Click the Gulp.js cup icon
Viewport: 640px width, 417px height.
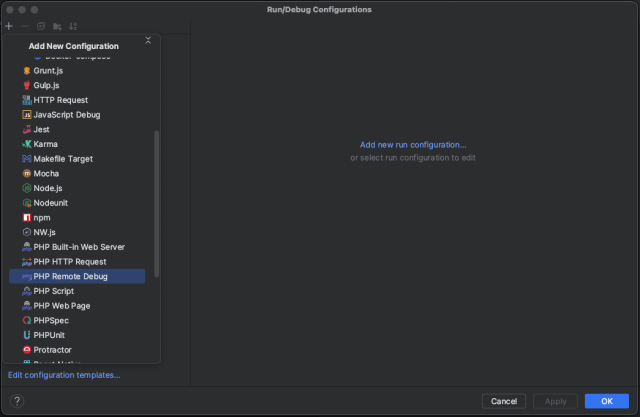coord(27,85)
